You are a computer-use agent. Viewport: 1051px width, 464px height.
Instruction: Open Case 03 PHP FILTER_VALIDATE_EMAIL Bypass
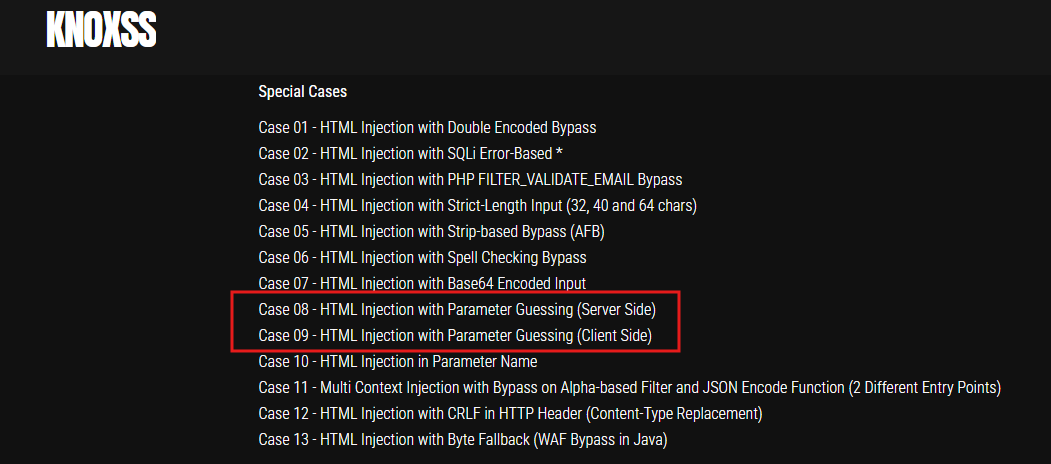470,180
